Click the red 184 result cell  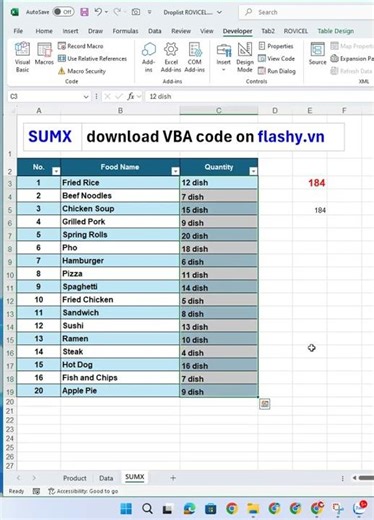[x=310, y=183]
